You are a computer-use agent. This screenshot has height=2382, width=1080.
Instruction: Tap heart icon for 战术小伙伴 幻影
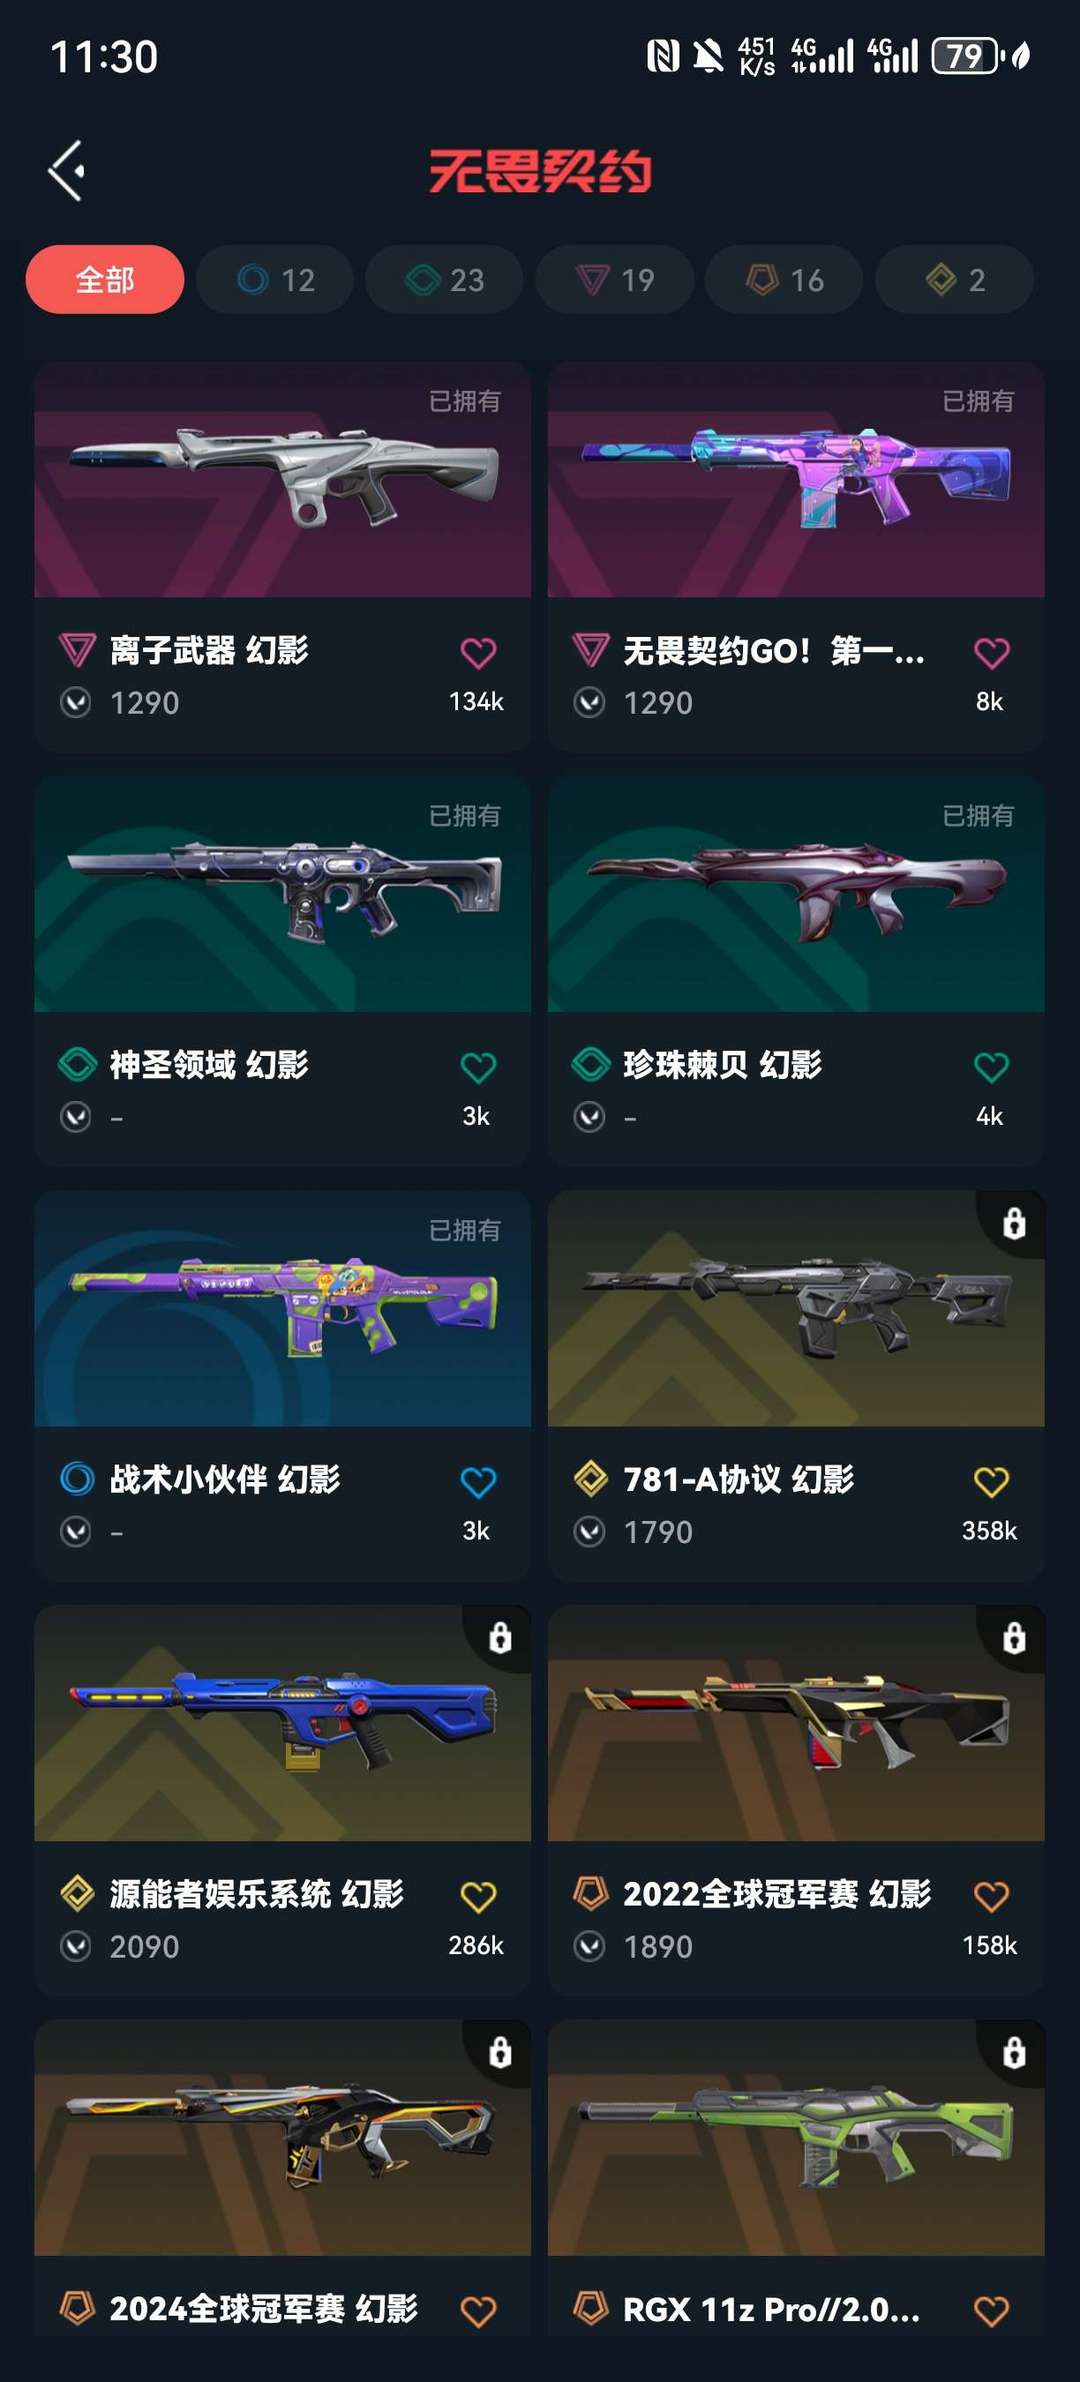(x=478, y=1481)
